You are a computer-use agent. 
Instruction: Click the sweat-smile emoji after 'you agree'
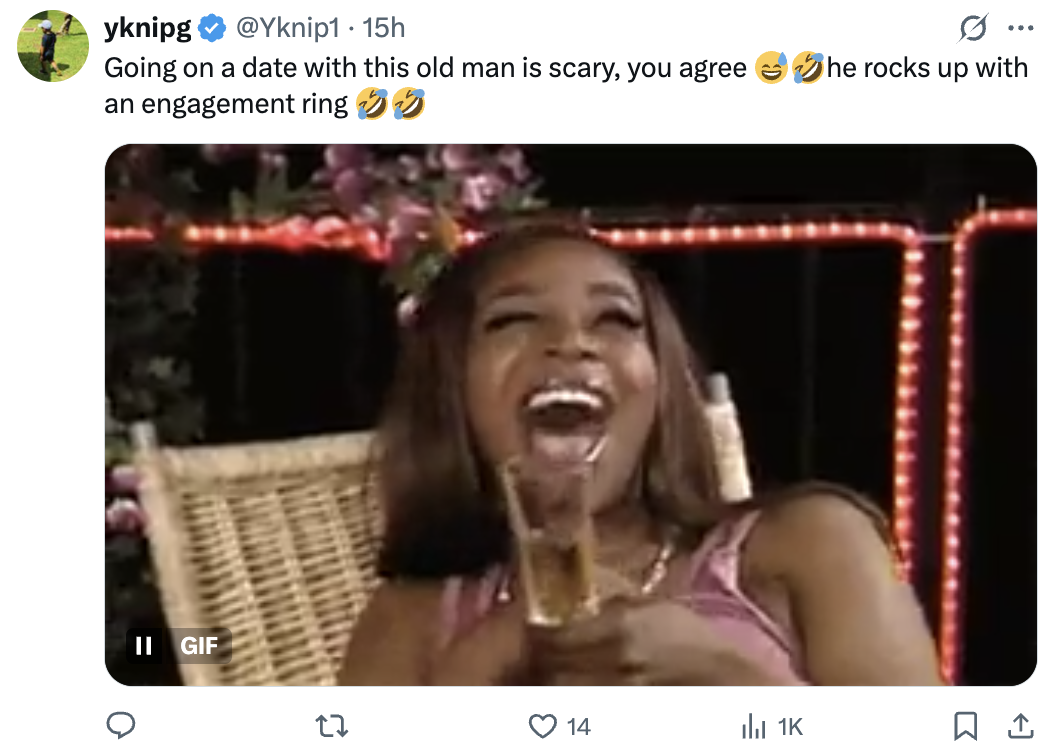tap(771, 68)
